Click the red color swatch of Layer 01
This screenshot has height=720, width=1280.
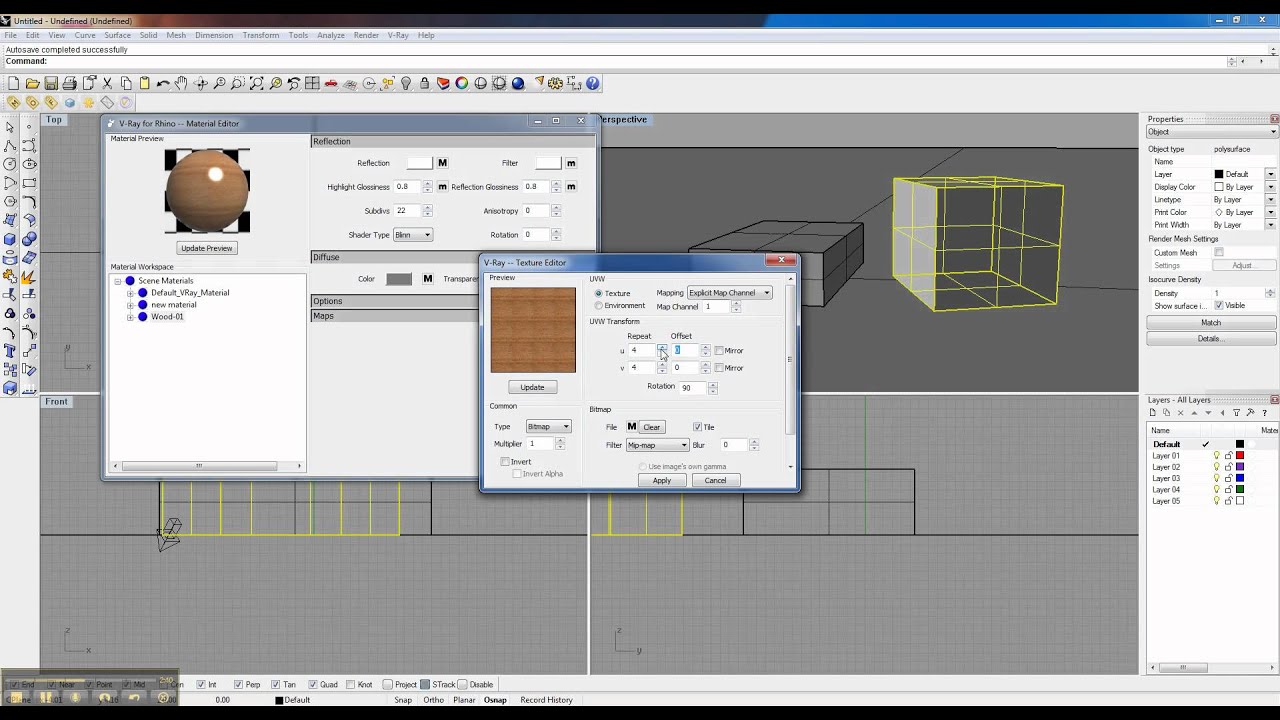(x=1240, y=456)
